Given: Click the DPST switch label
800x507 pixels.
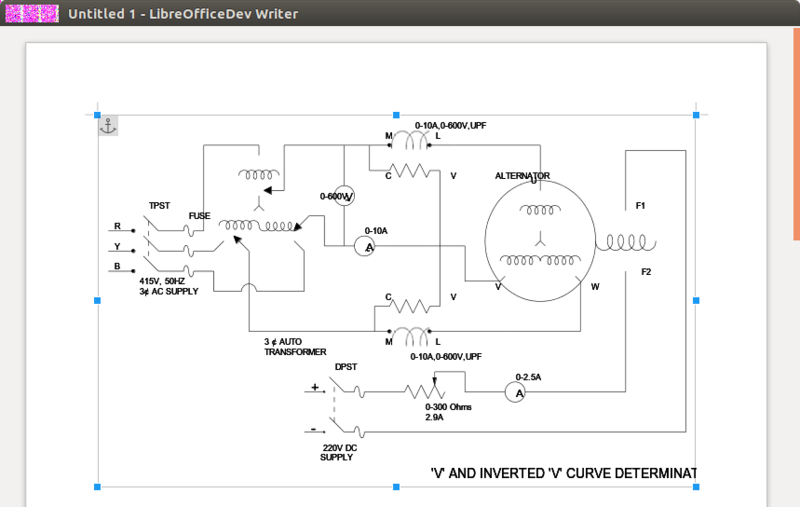Looking at the screenshot, I should pos(346,367).
